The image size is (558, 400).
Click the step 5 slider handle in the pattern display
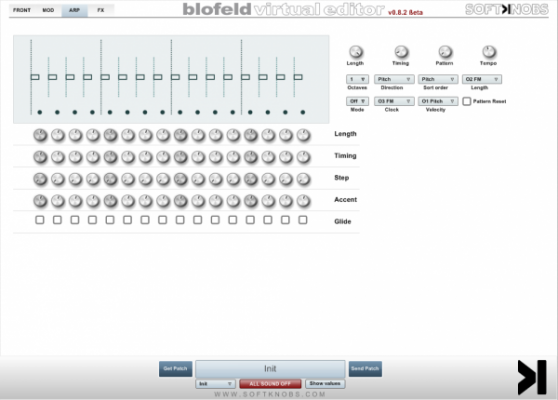[x=105, y=77]
